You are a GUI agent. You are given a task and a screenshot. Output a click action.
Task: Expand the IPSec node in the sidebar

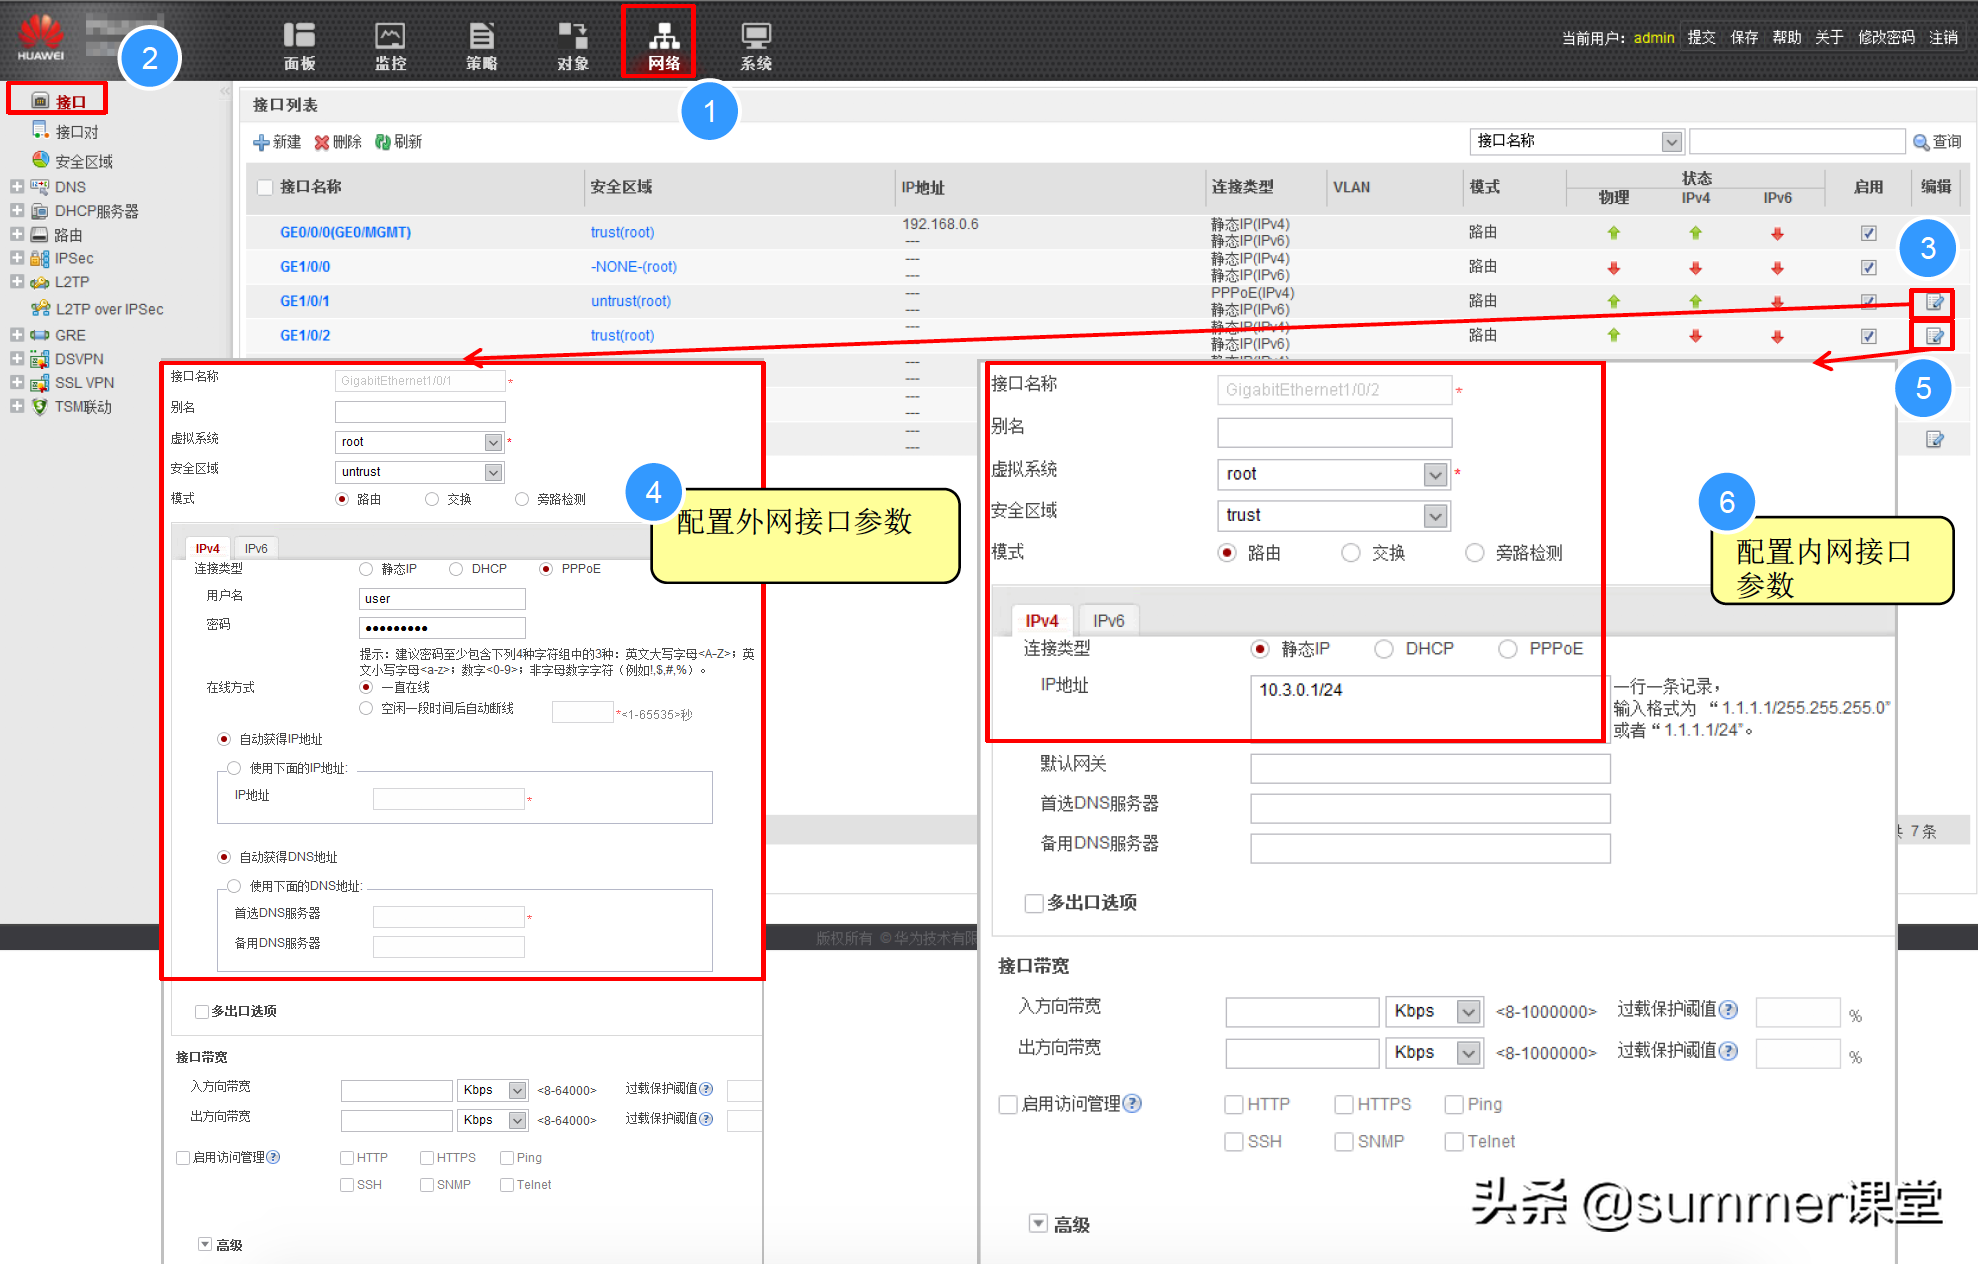pyautogui.click(x=16, y=257)
